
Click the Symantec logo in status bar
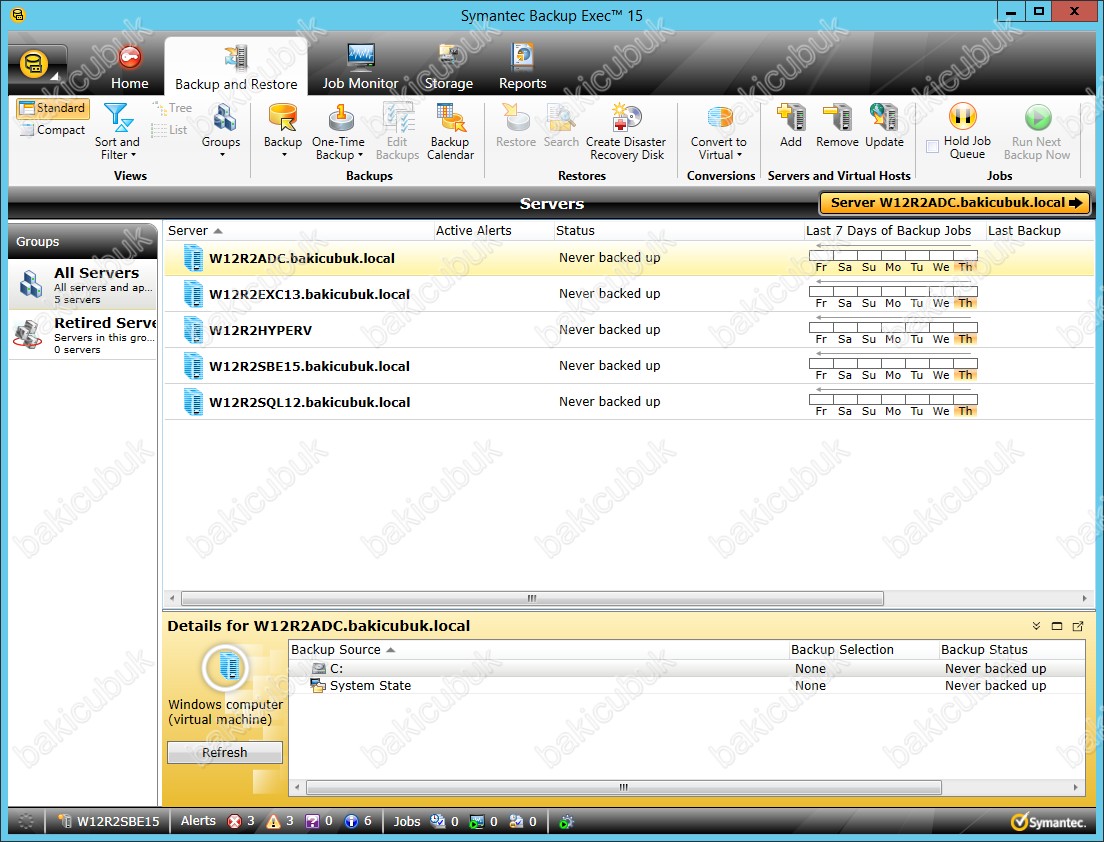1048,822
